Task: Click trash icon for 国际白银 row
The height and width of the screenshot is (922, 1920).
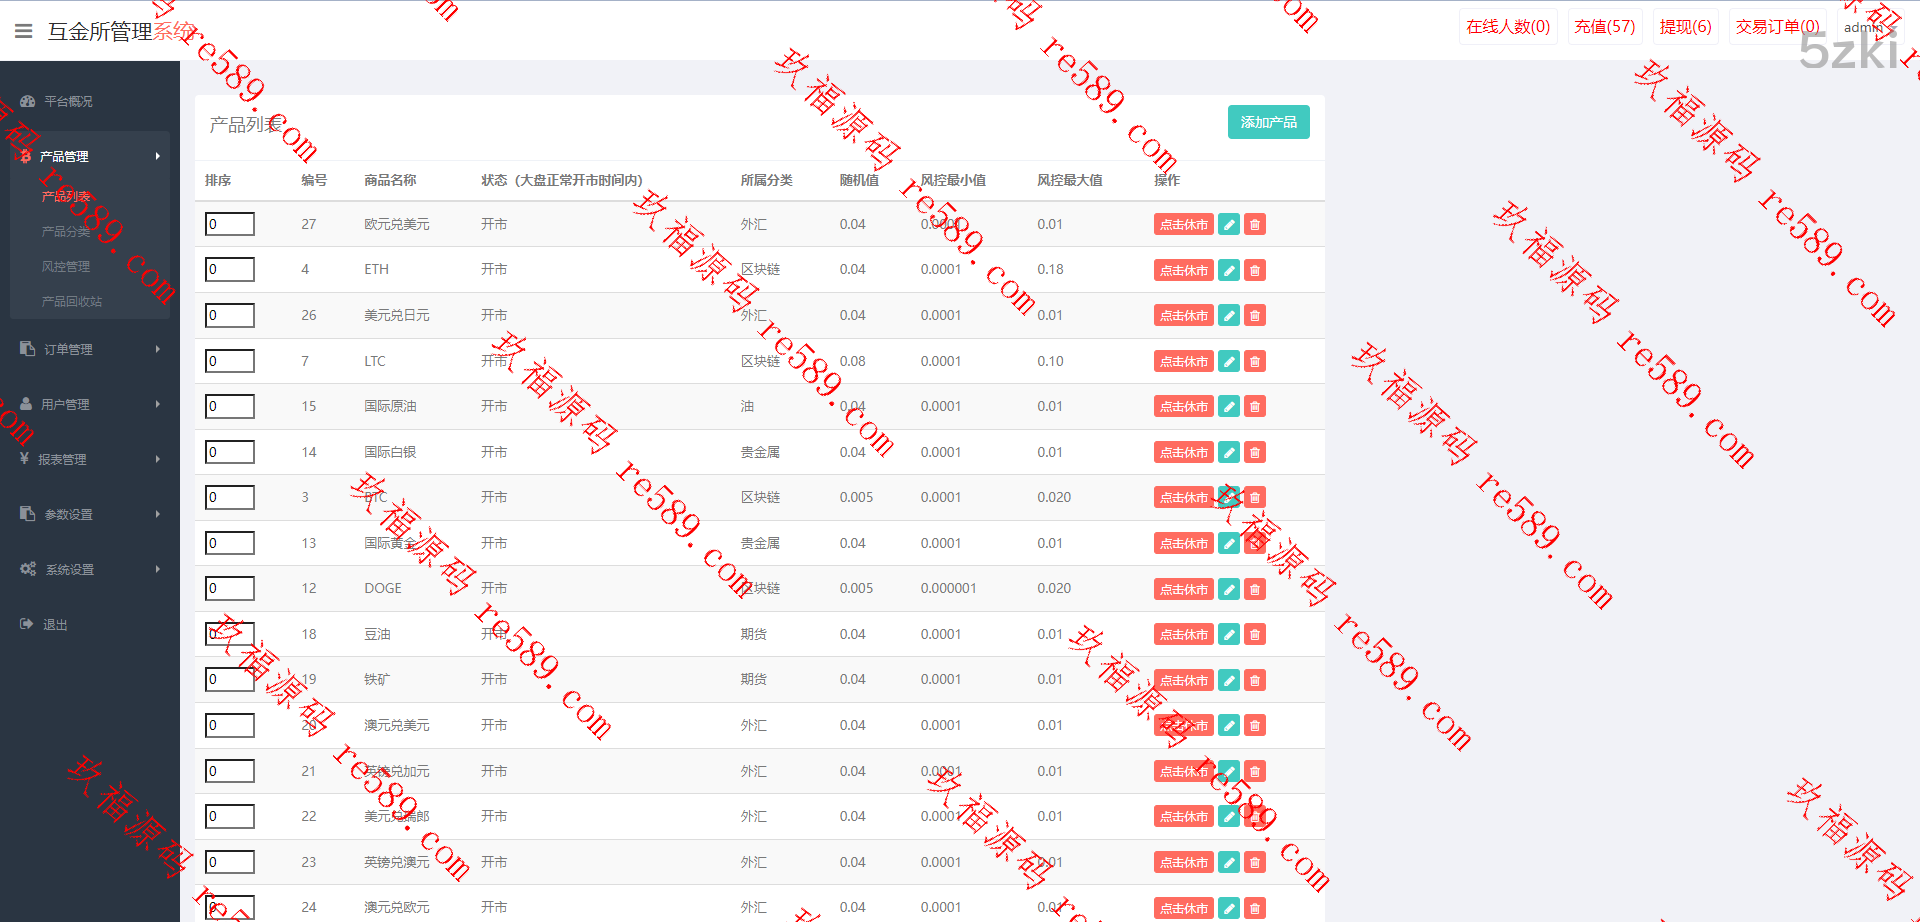Action: tap(1255, 452)
